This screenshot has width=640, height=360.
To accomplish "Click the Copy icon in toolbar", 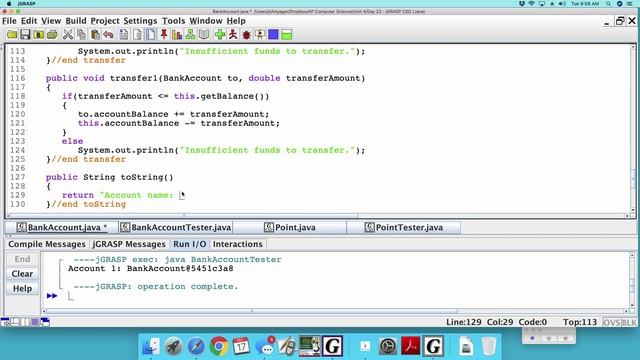I will click(81, 35).
